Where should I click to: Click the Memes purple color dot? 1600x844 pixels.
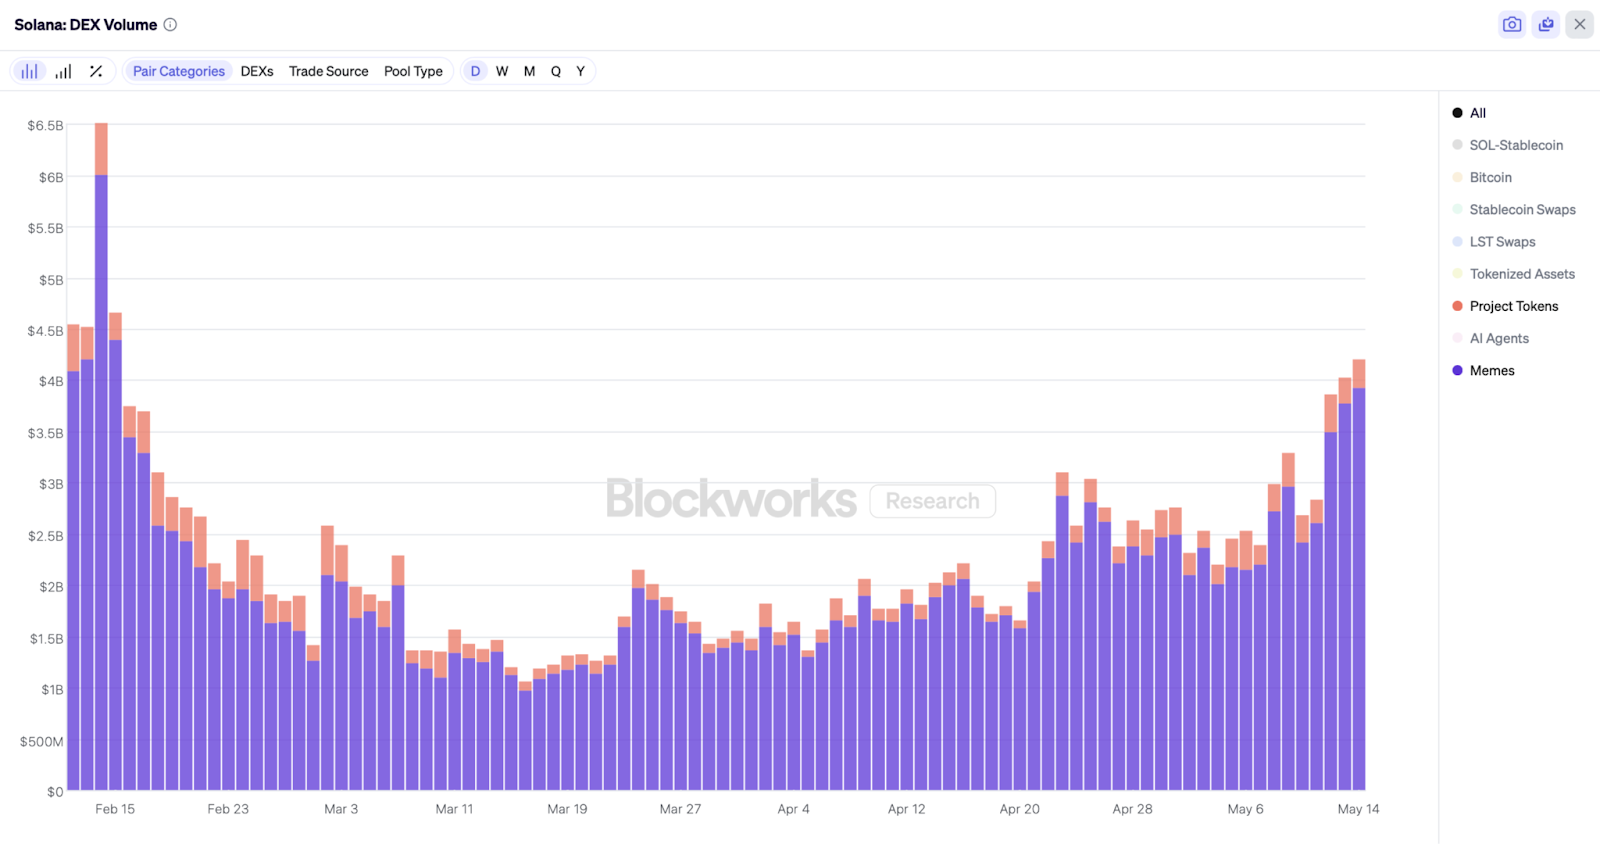click(x=1457, y=370)
